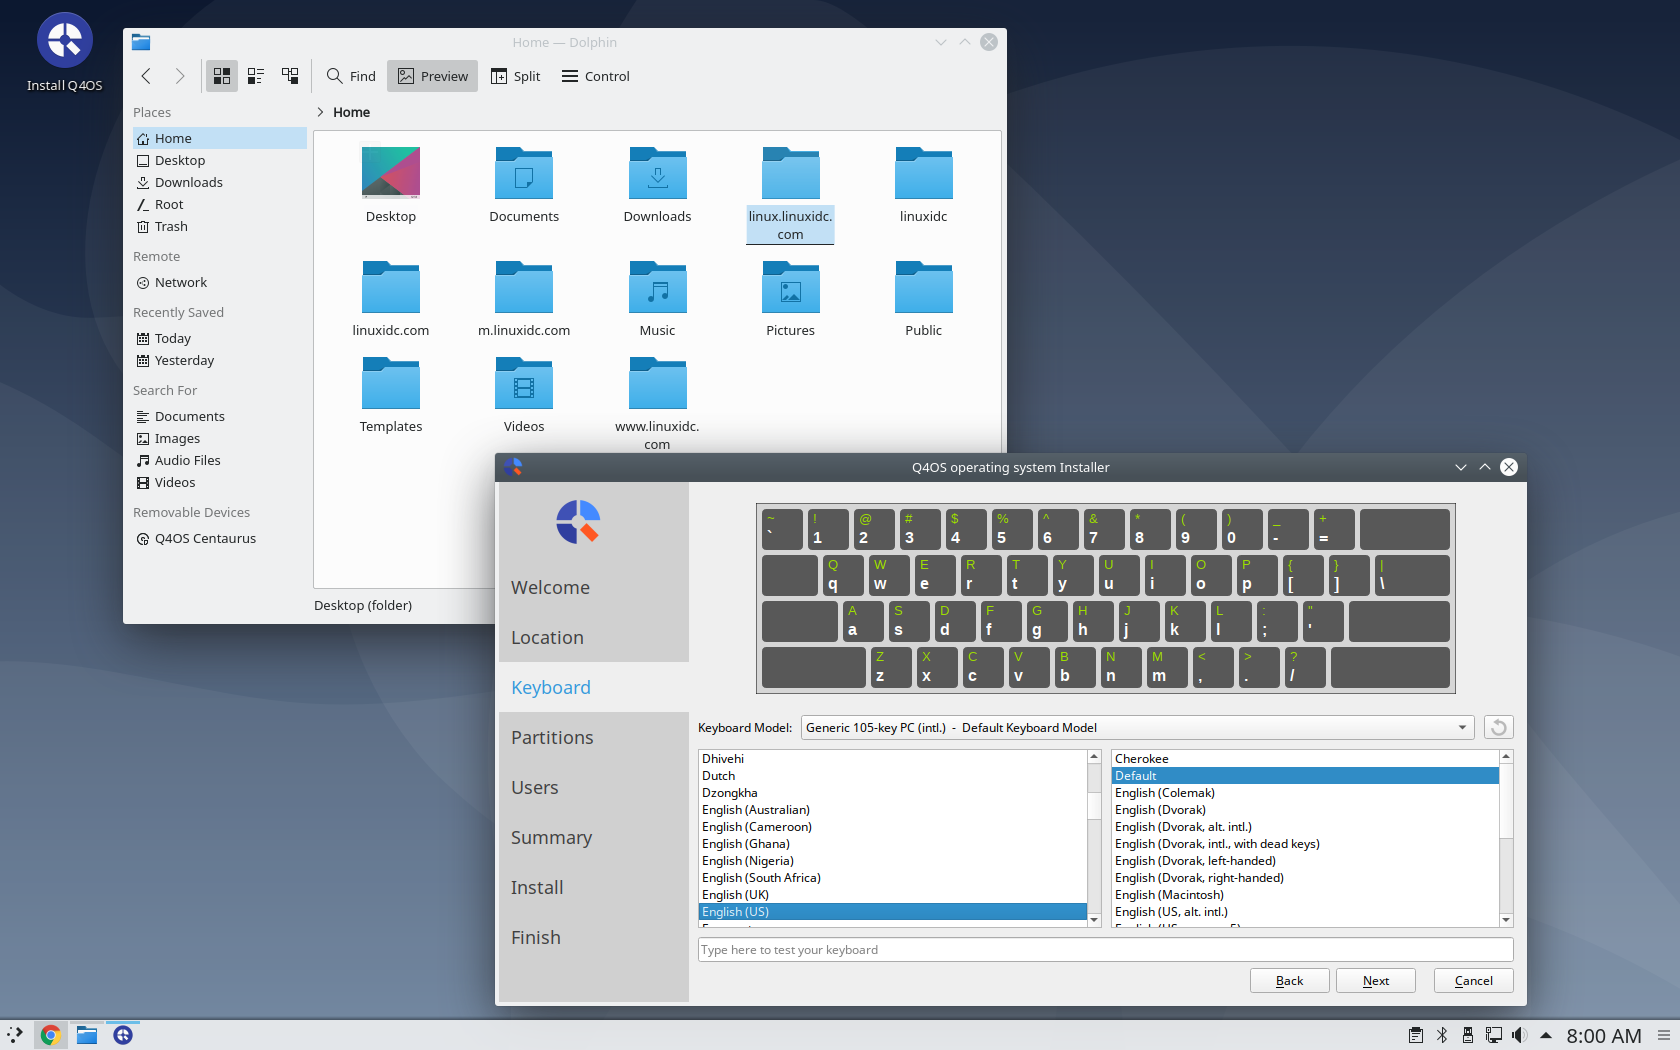Choose English (Australian) layout

[892, 810]
